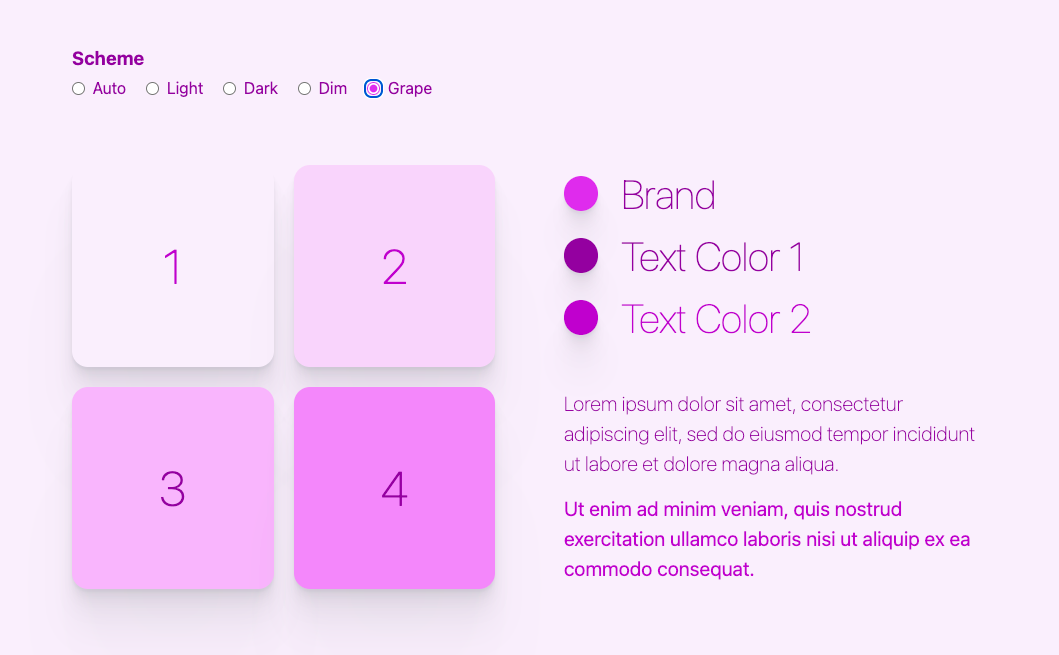Click the Text Color 2 label
1059x655 pixels.
point(715,319)
